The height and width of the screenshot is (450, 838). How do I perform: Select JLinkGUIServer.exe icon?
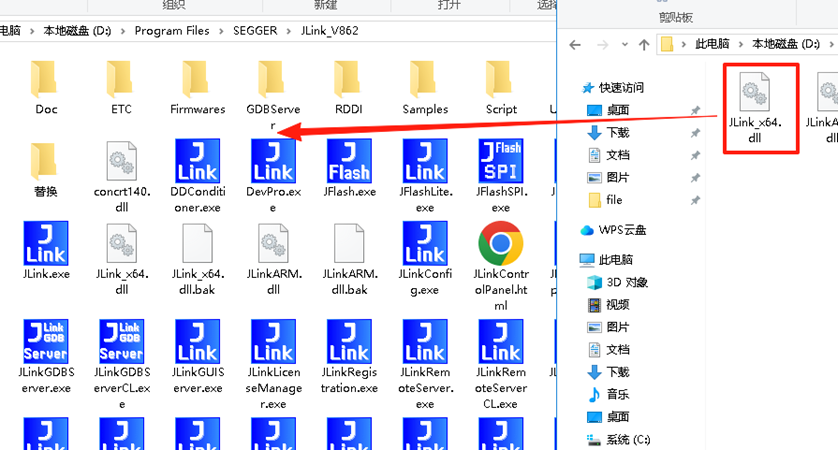click(197, 342)
